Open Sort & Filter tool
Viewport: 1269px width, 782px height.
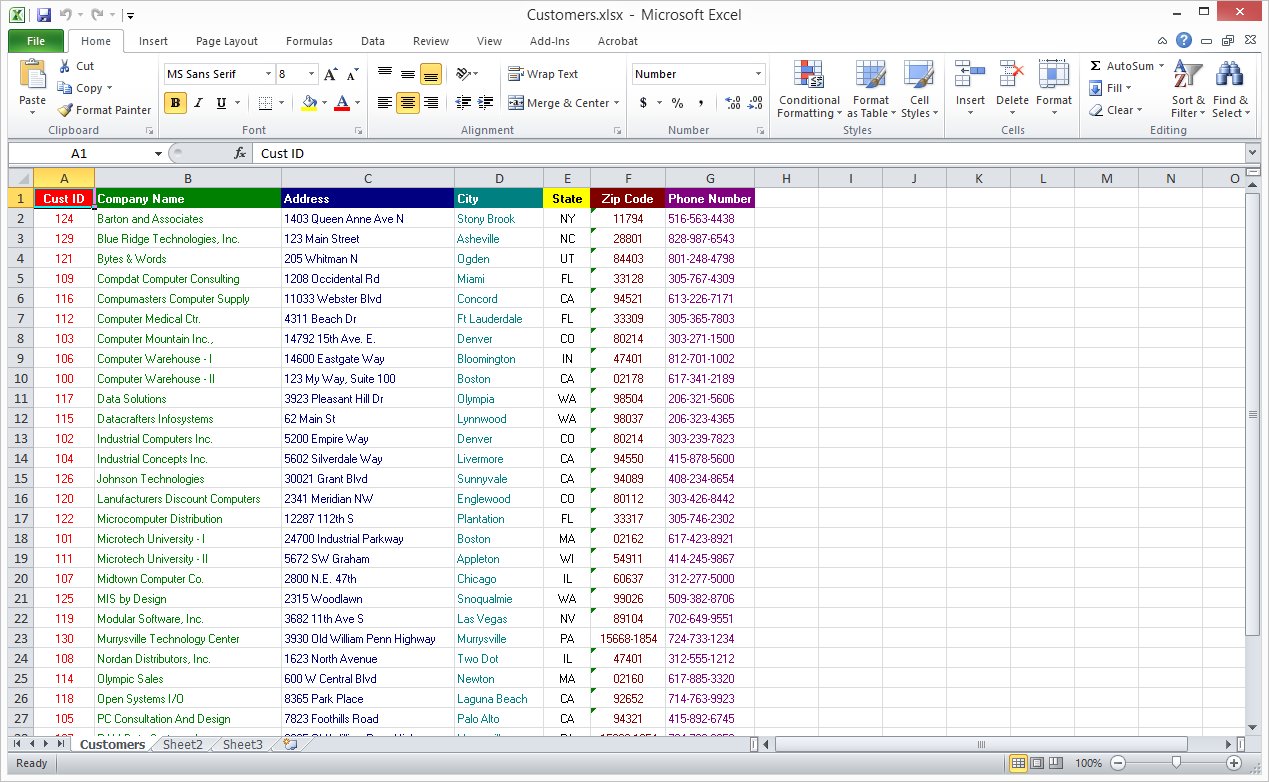pyautogui.click(x=1188, y=76)
